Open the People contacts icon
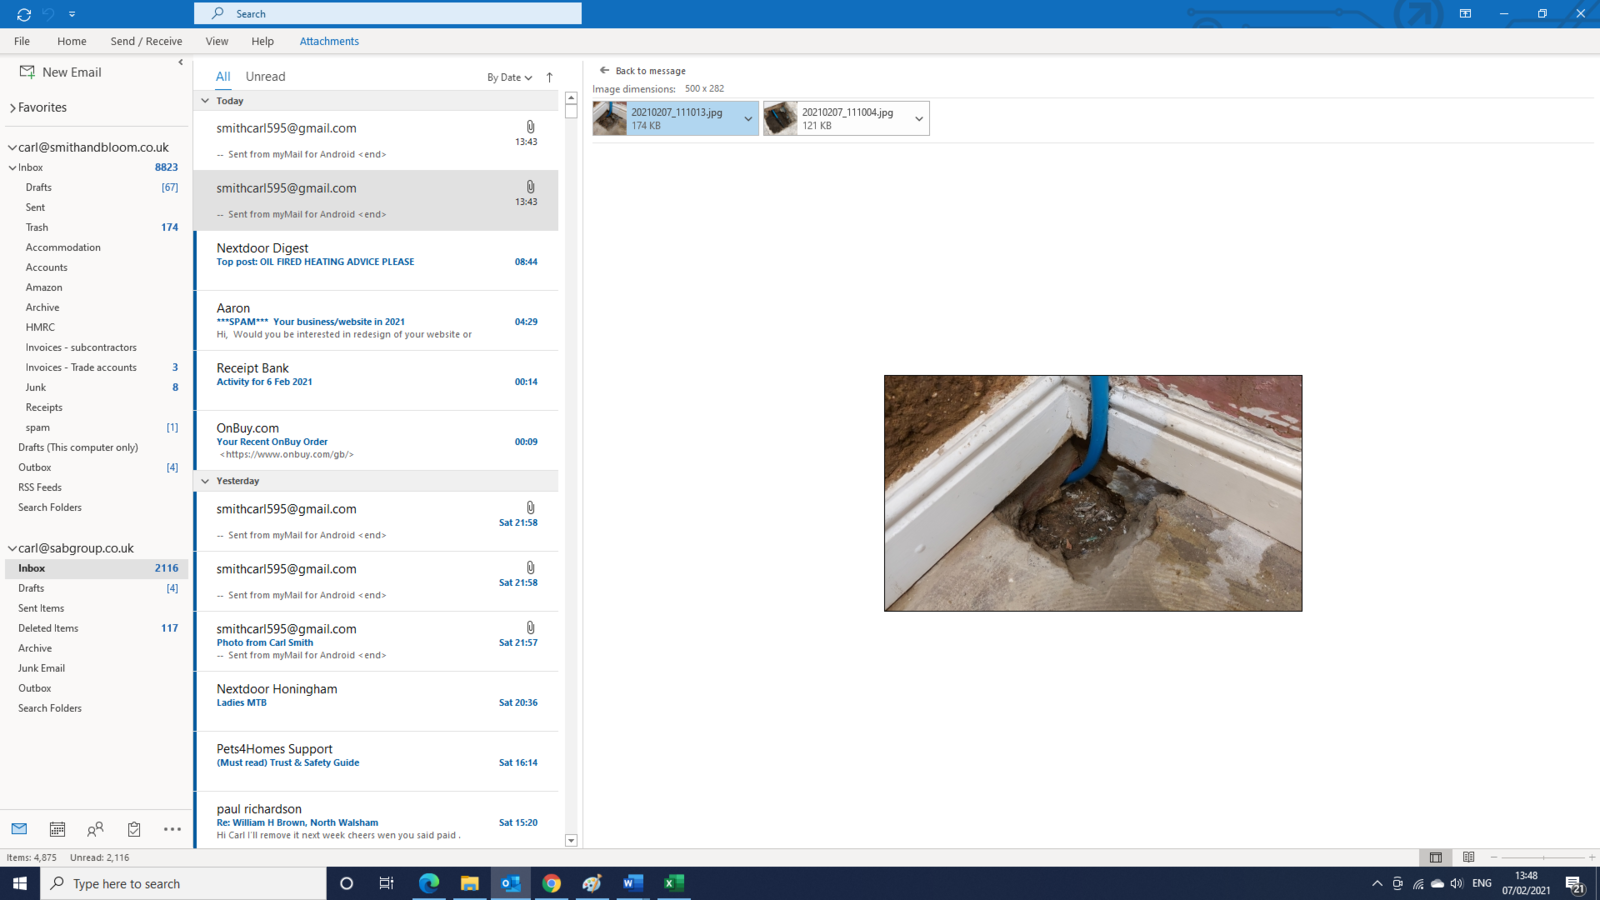This screenshot has width=1600, height=900. (x=95, y=829)
